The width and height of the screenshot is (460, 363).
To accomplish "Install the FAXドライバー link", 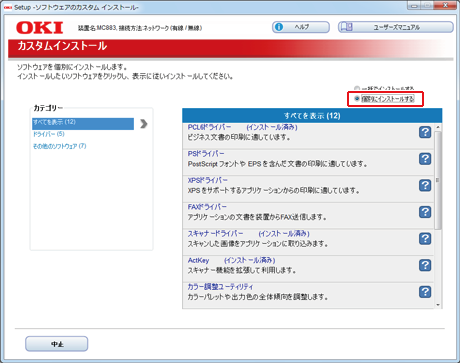I will coord(207,207).
